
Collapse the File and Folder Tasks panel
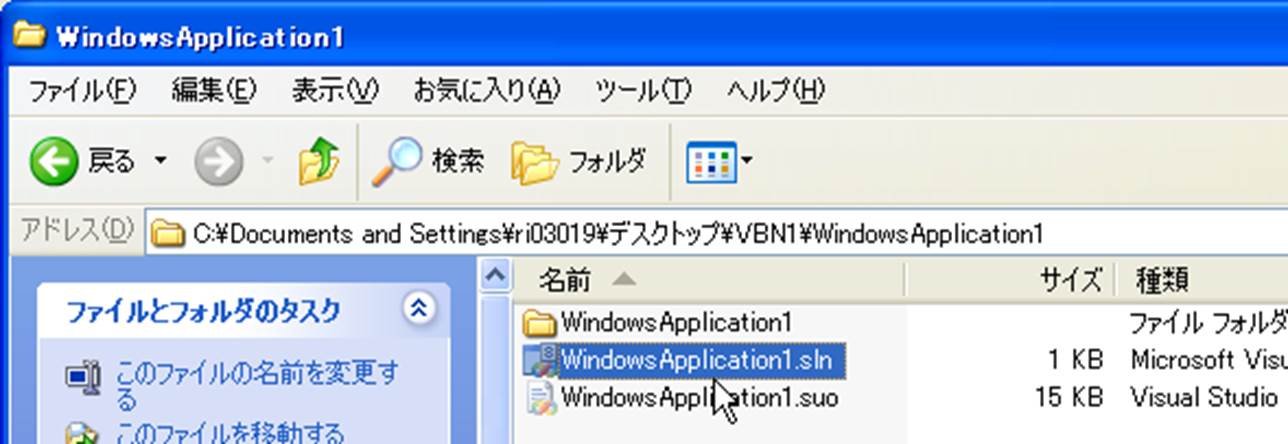tap(419, 309)
